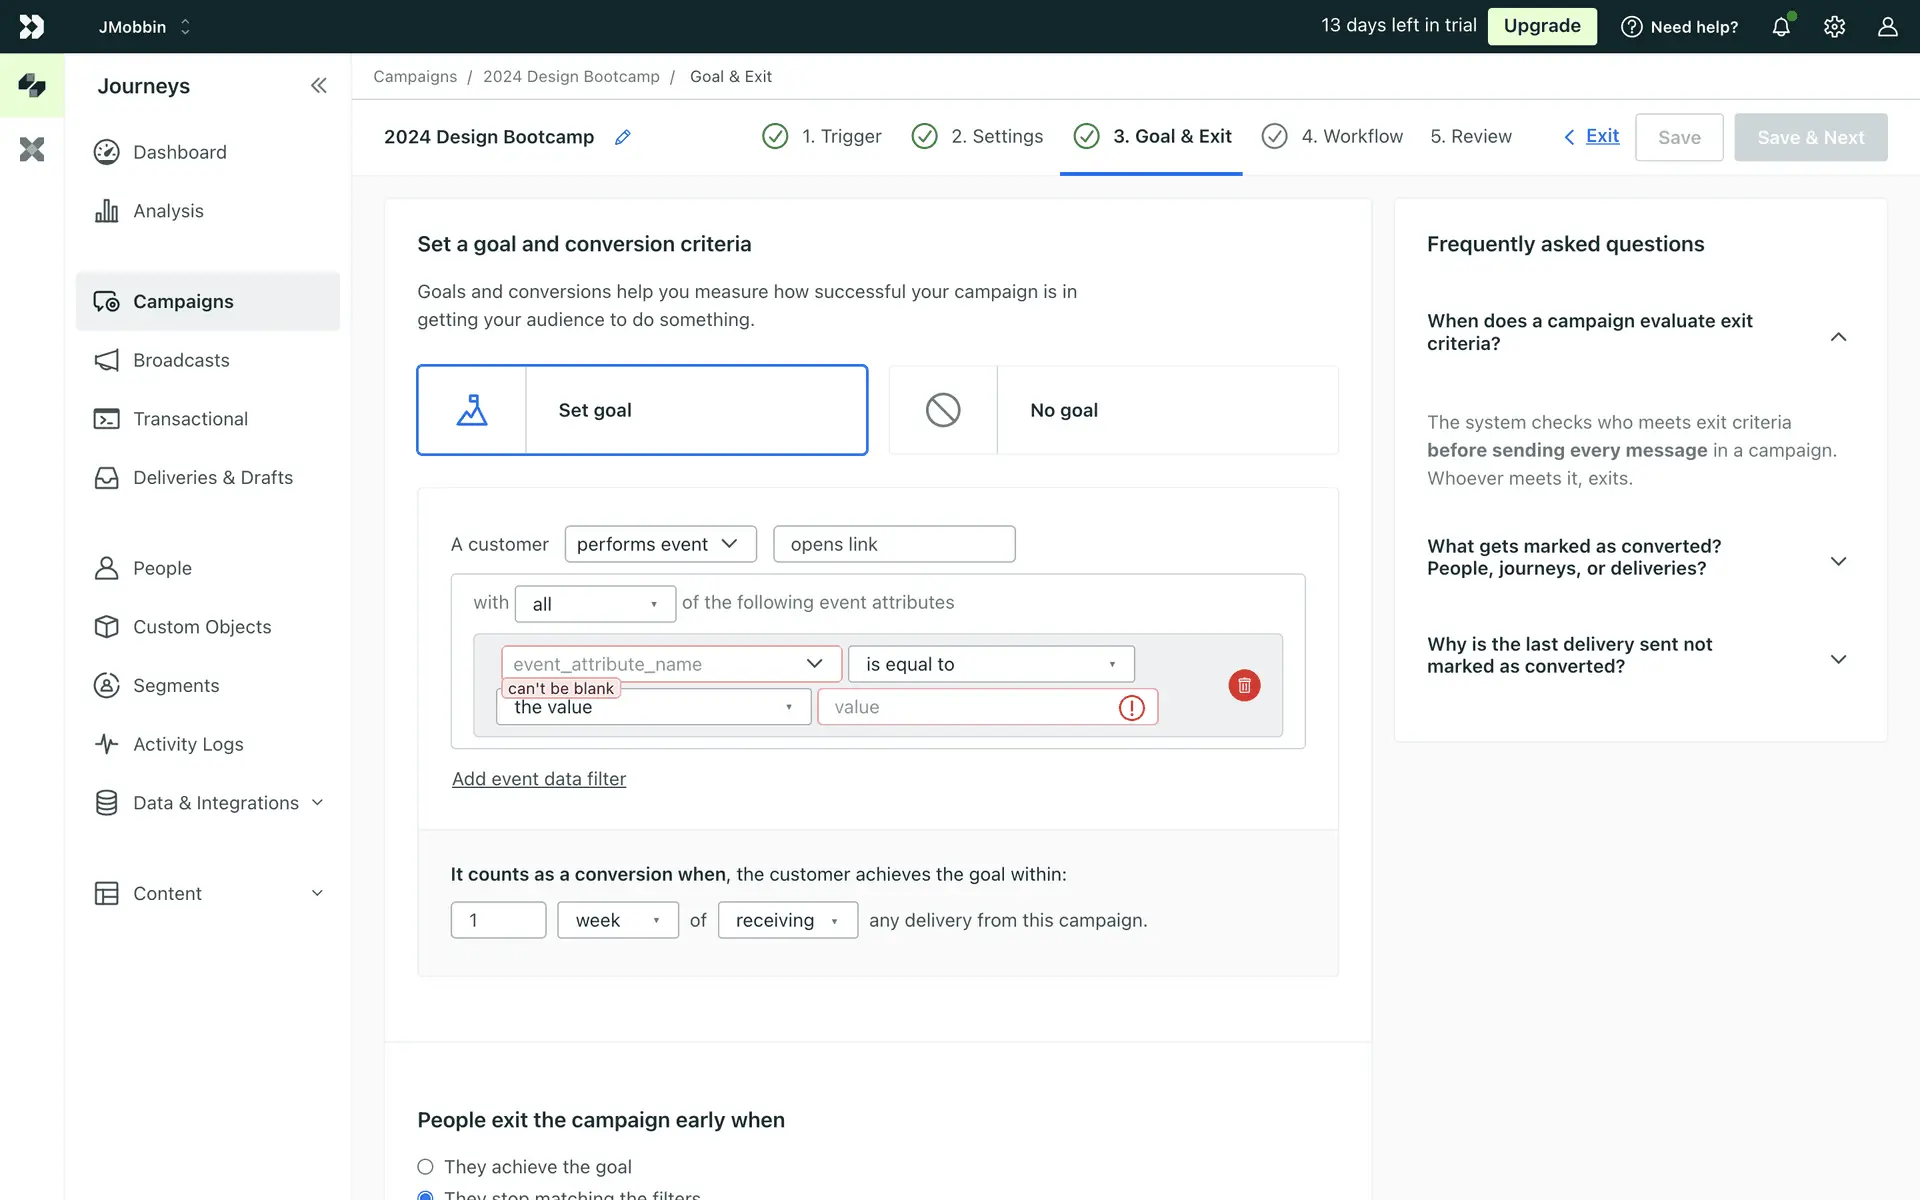Switch to the '4. Workflow' step tab
The width and height of the screenshot is (1920, 1200).
pos(1333,137)
